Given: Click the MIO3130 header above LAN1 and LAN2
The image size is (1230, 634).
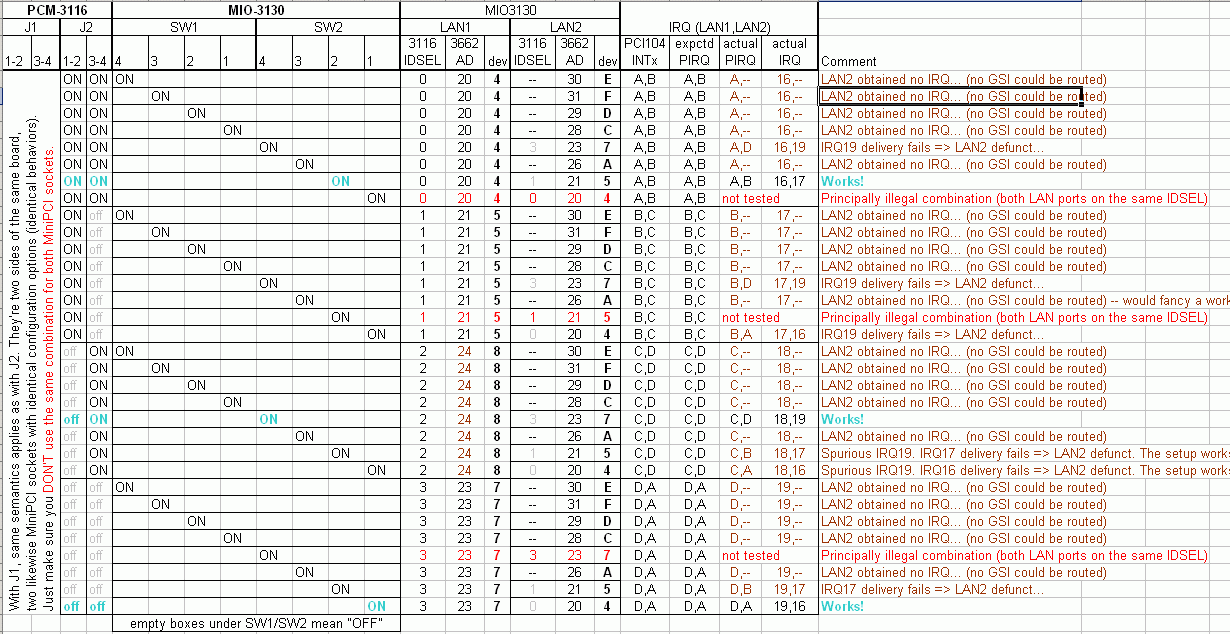Looking at the screenshot, I should click(510, 10).
